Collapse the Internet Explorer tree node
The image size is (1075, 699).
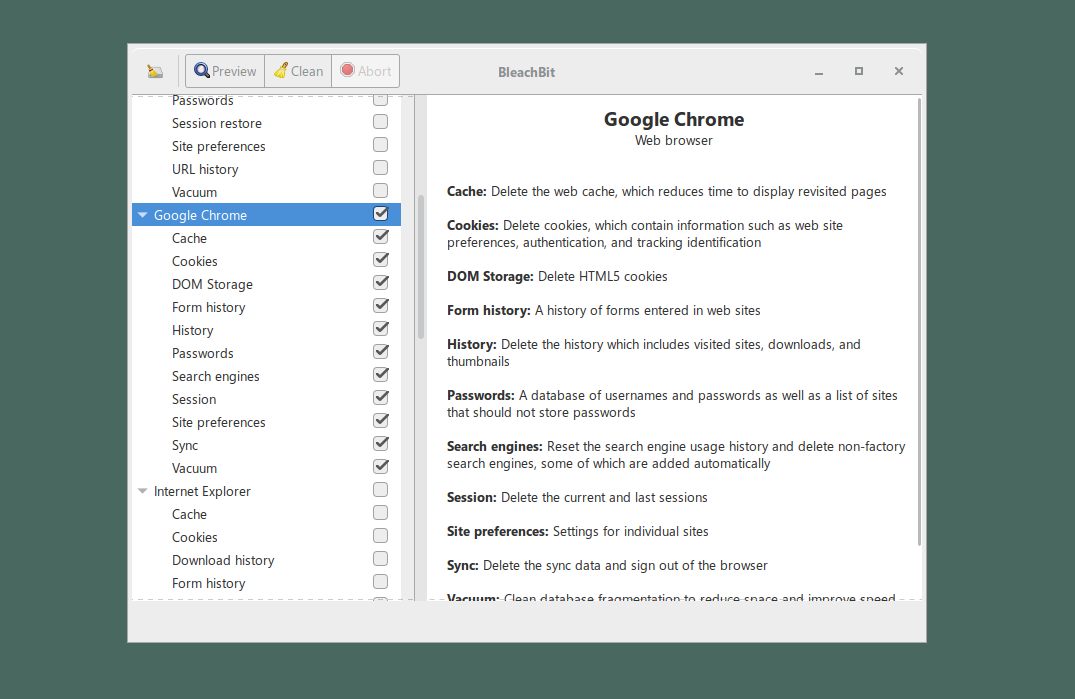143,491
